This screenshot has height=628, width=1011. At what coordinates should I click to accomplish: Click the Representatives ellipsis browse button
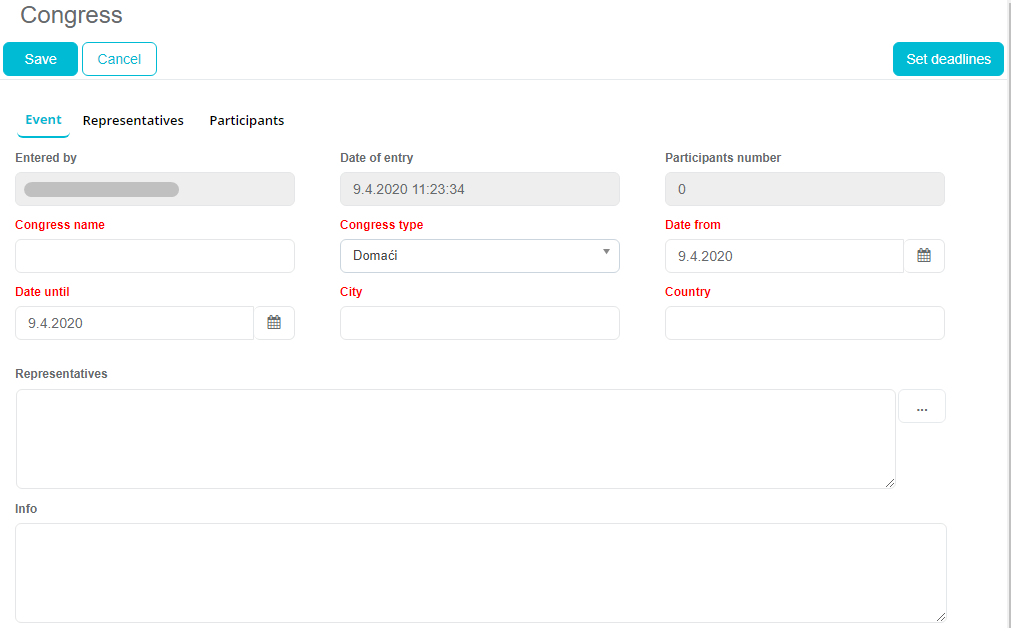point(921,407)
